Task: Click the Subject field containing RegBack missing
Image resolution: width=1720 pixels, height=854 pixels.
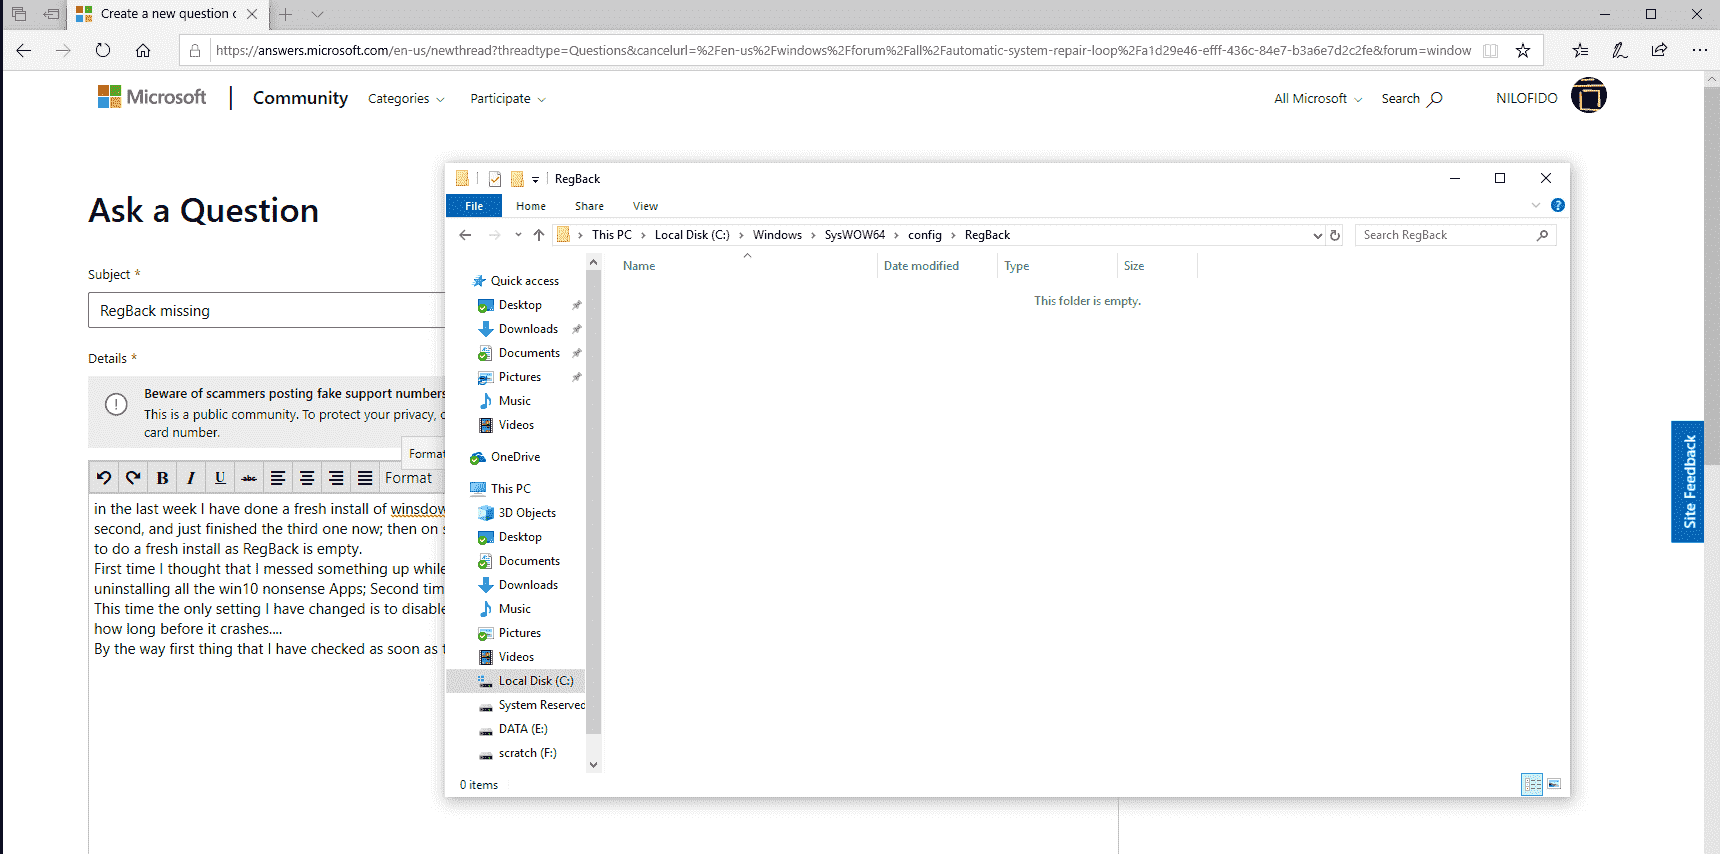Action: click(x=266, y=310)
